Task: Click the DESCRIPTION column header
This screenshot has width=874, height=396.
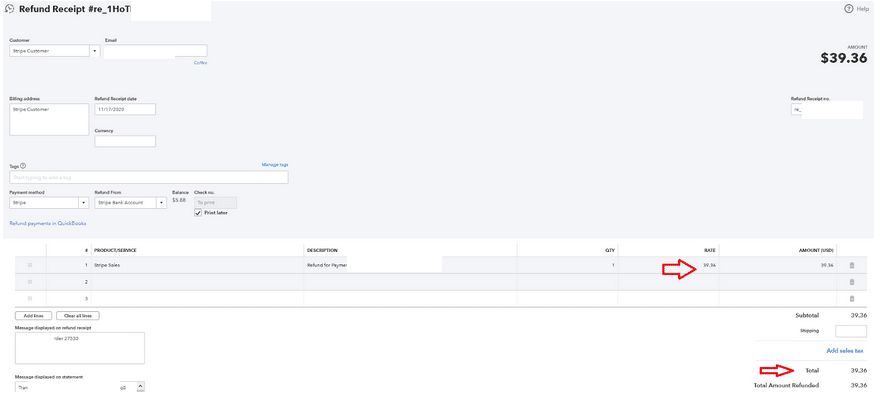Action: (322, 250)
